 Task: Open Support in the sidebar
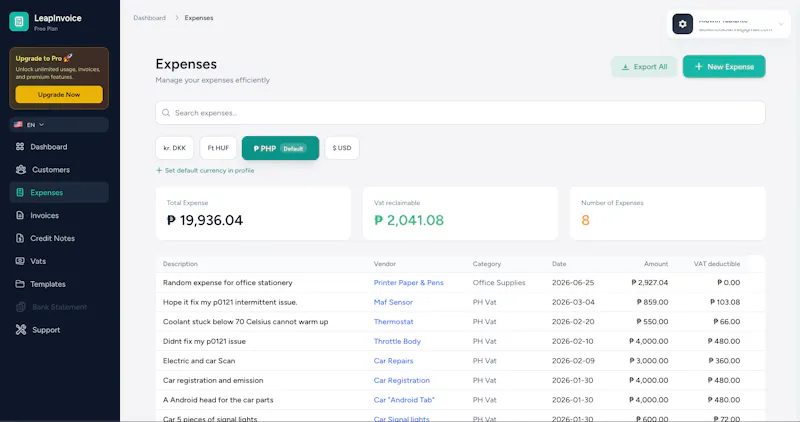(x=59, y=330)
